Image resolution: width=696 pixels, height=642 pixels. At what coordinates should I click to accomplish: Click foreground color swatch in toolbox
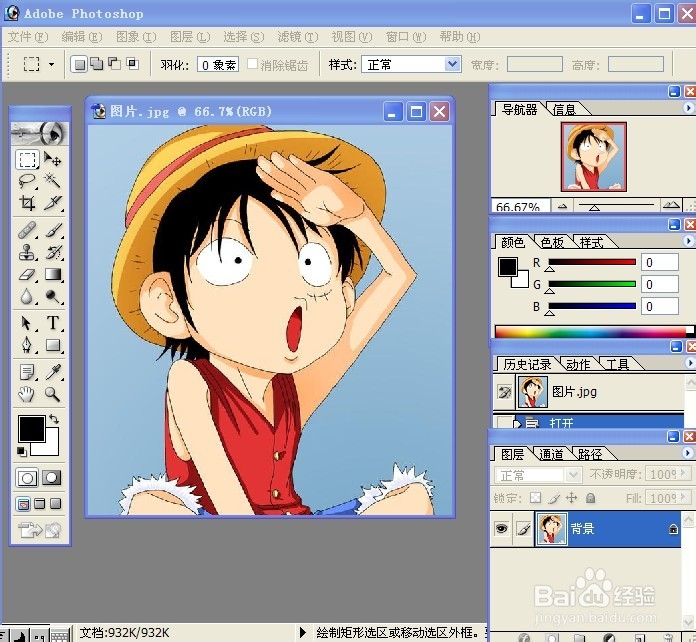[x=32, y=429]
